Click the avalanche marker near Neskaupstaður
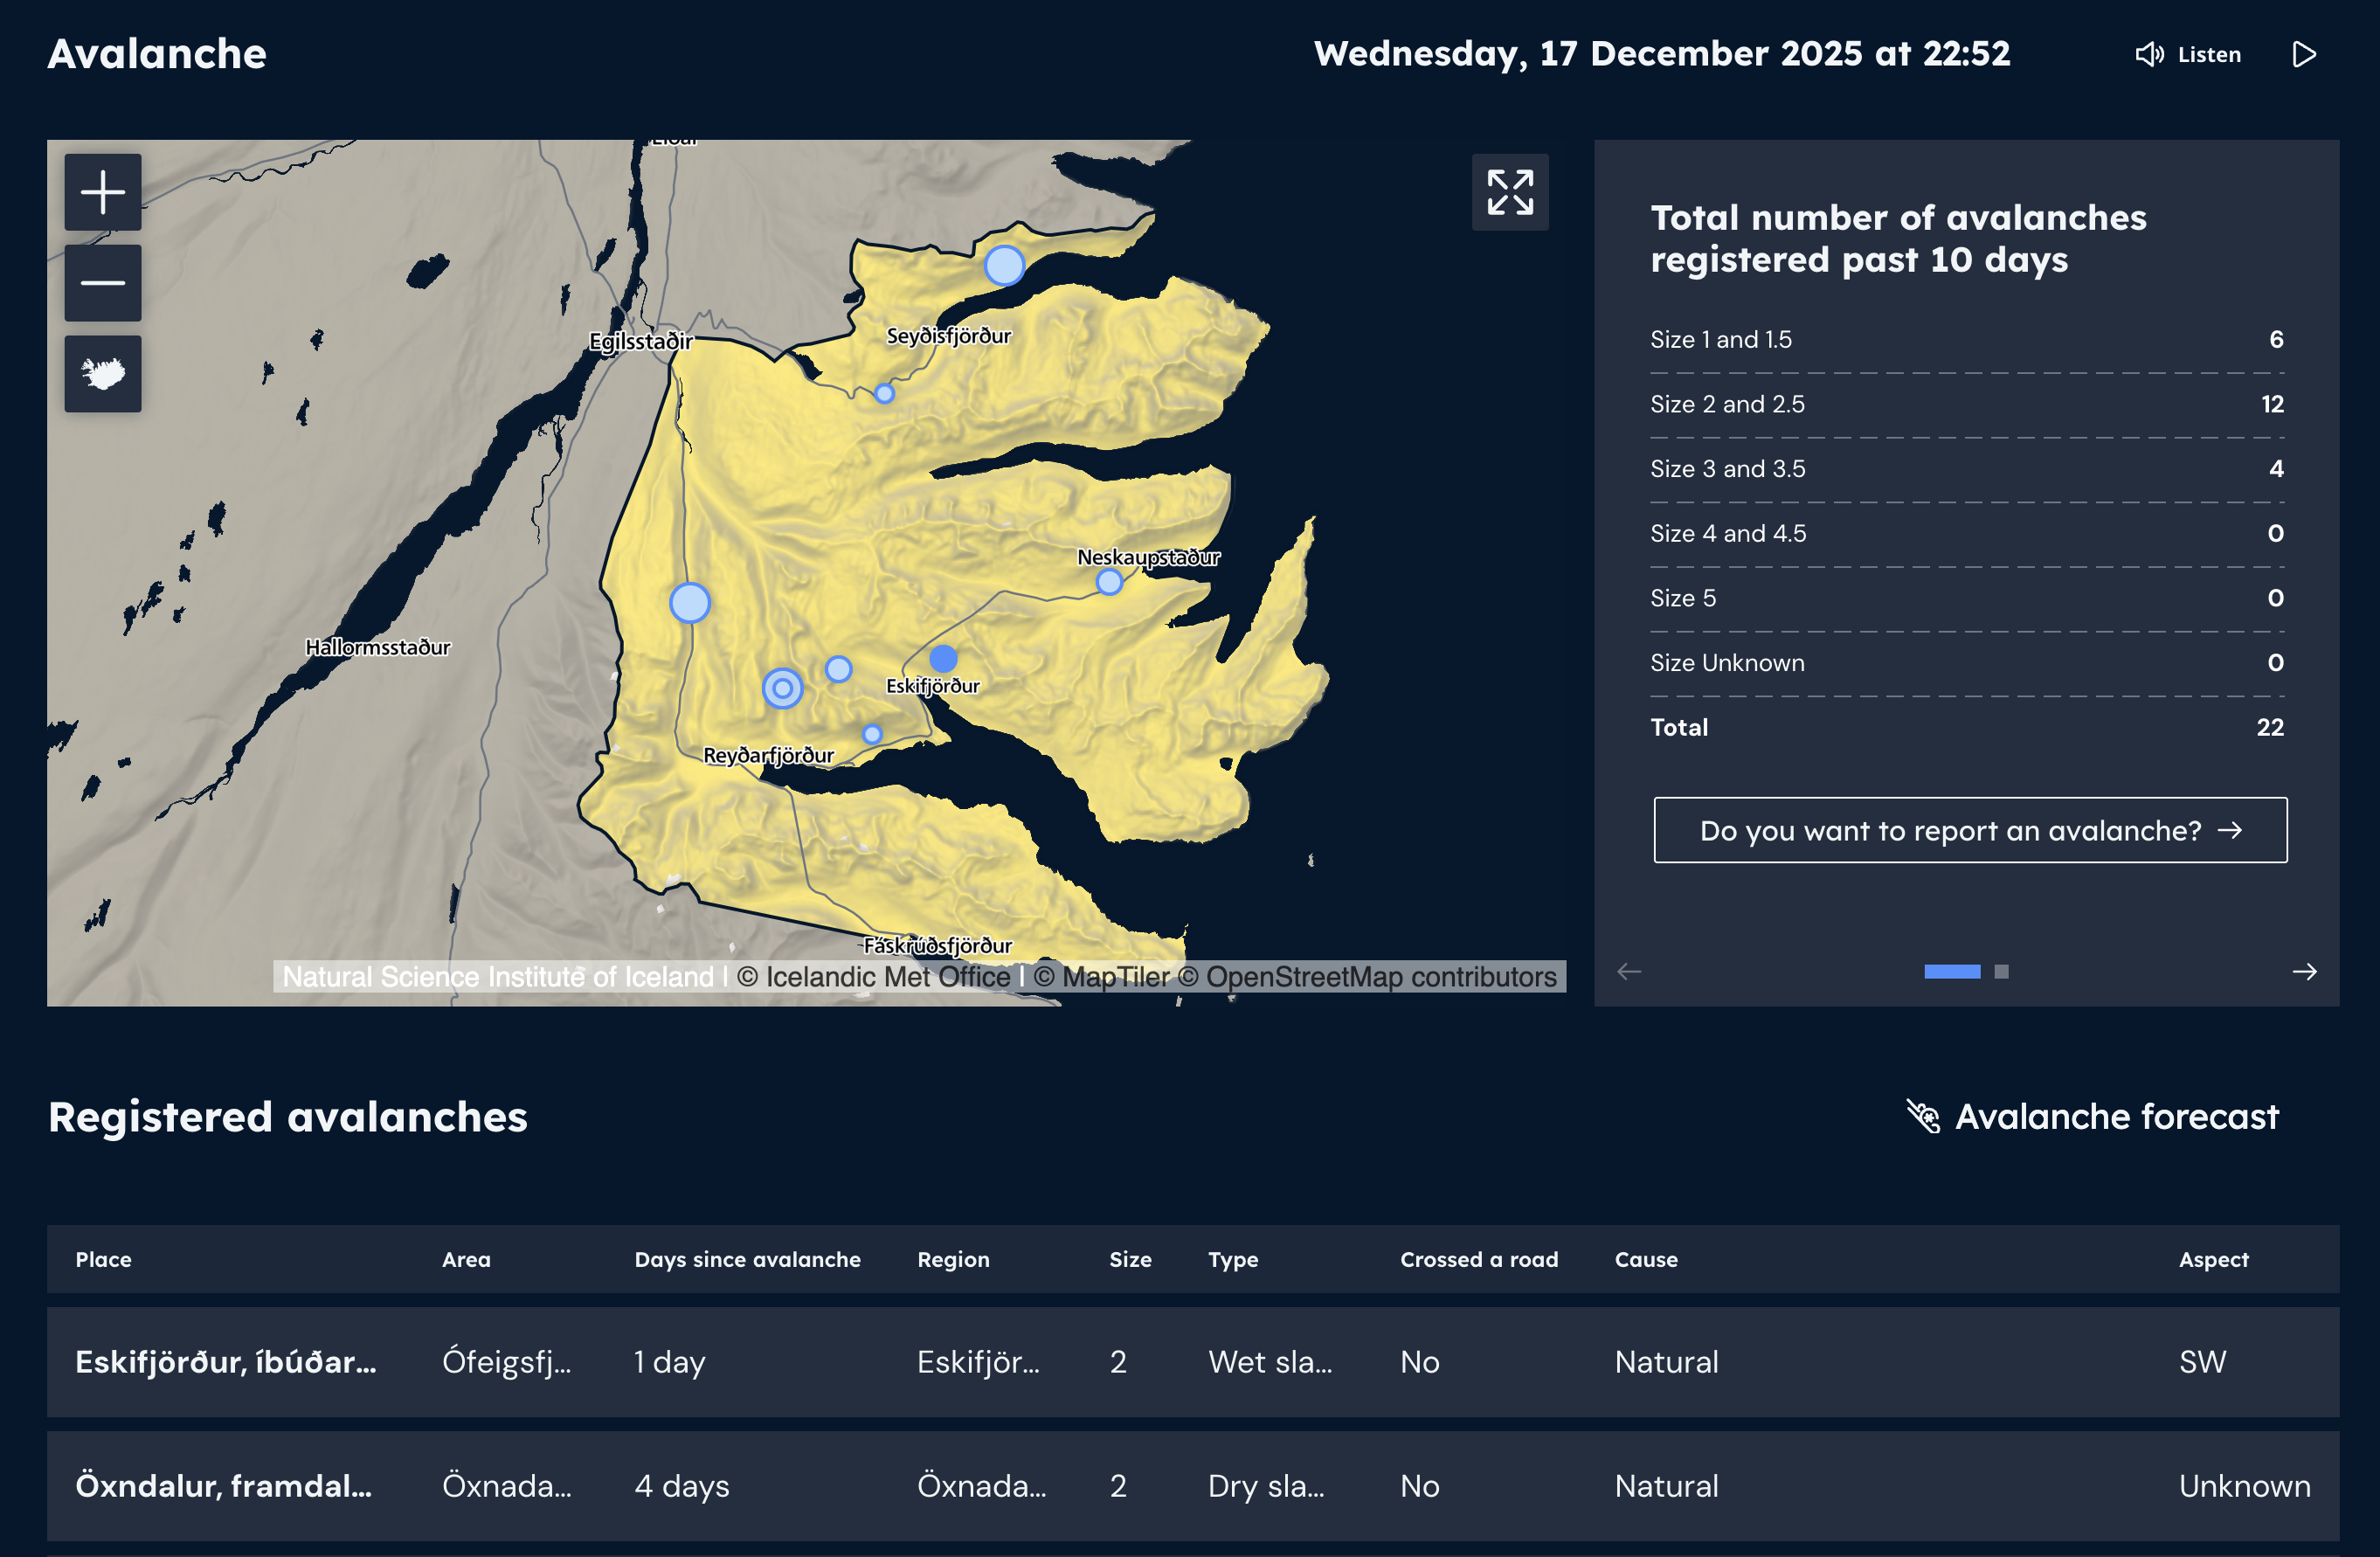Viewport: 2380px width, 1557px height. [x=1108, y=582]
